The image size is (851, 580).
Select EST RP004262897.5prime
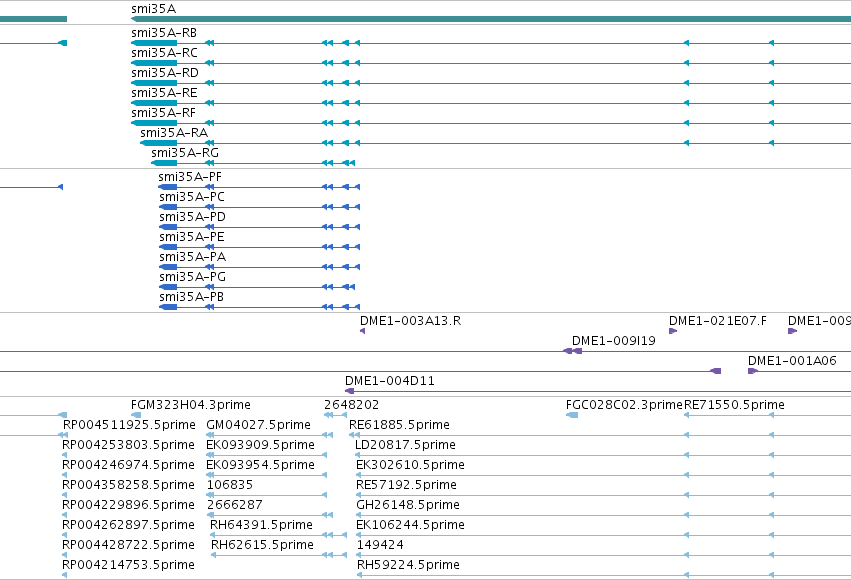tap(128, 526)
